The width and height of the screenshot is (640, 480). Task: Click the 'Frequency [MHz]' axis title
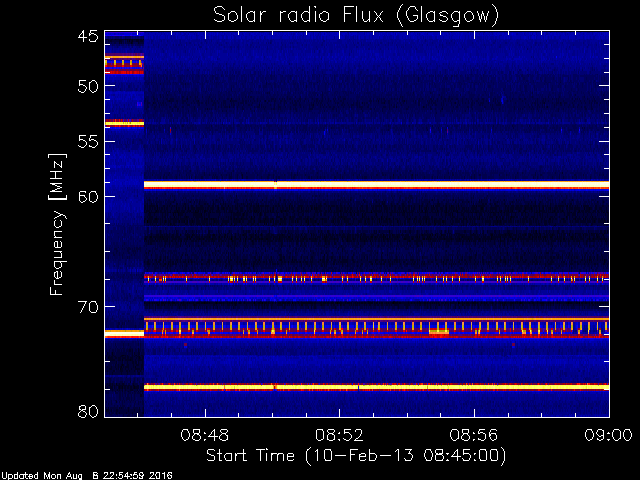[x=58, y=224]
